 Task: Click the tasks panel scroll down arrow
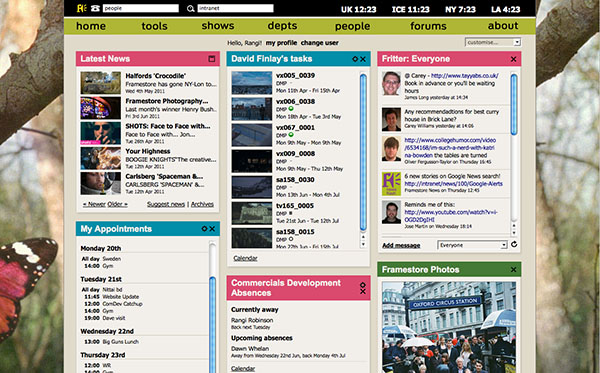pos(363,244)
